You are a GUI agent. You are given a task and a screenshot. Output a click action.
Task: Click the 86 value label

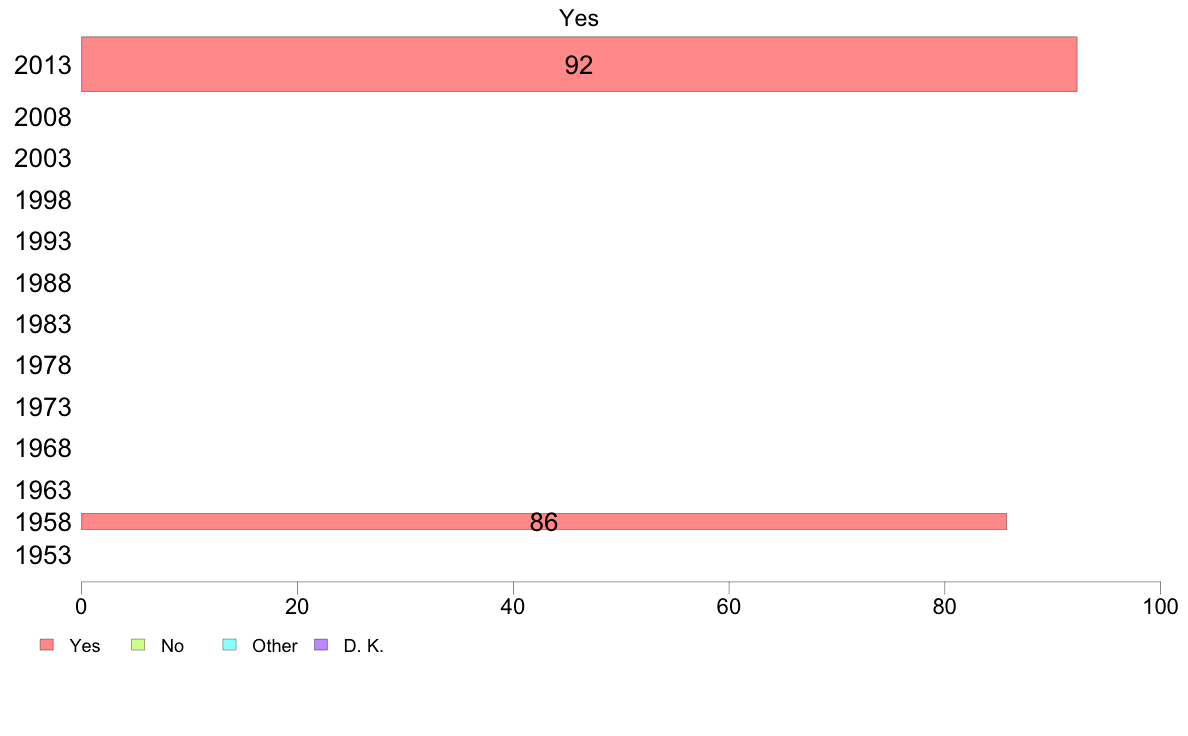pyautogui.click(x=544, y=522)
